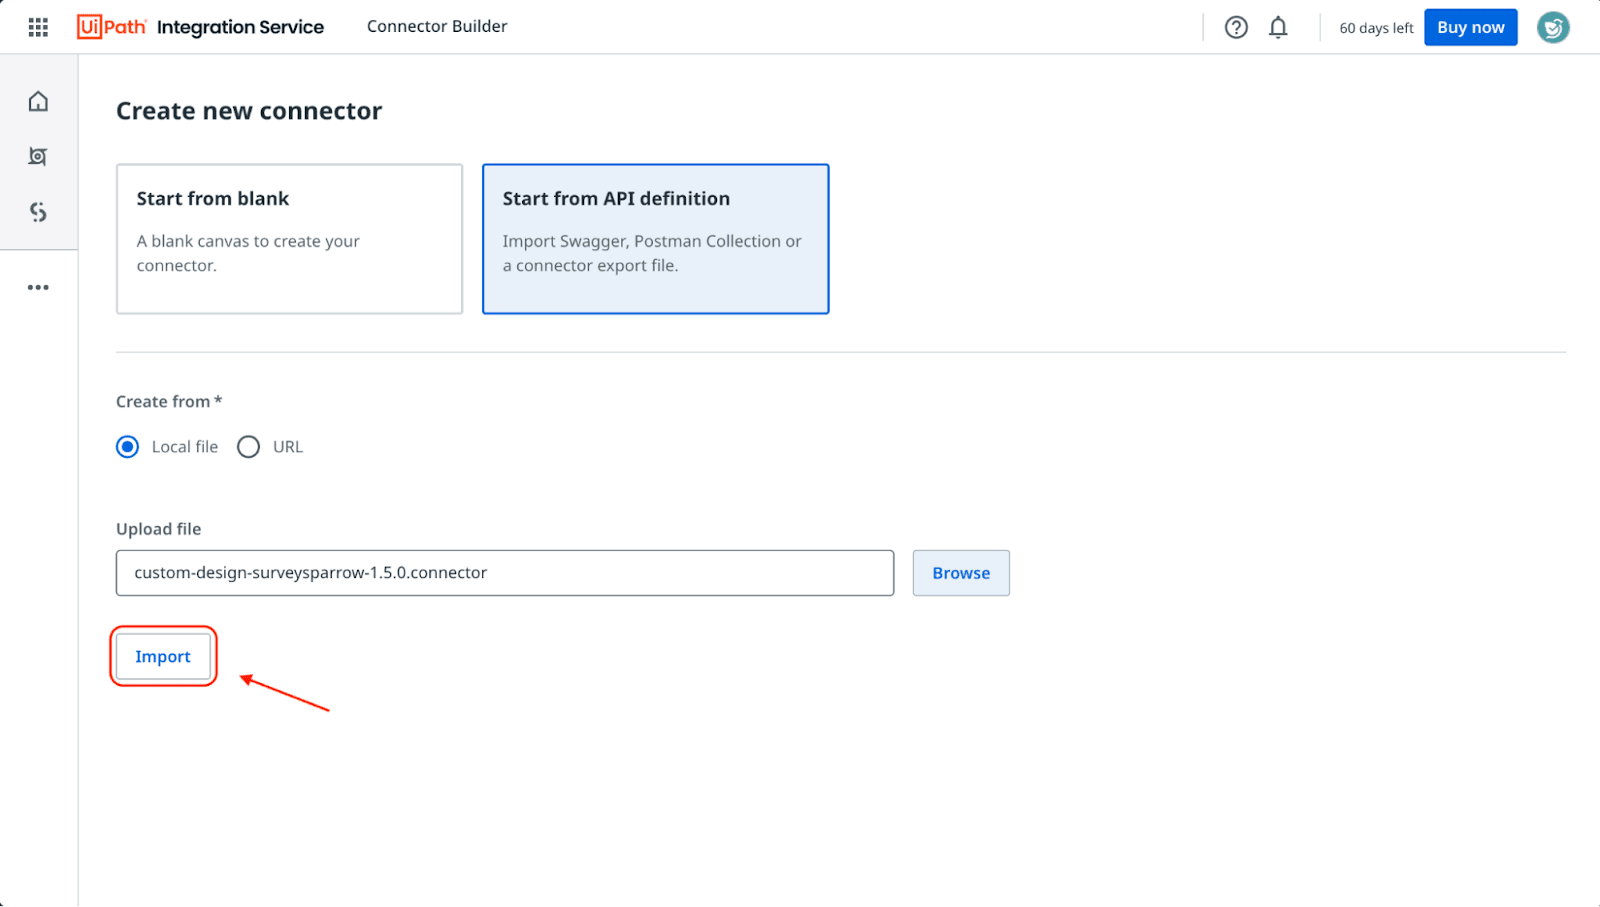
Task: Show notifications via the bell icon
Action: pos(1278,27)
